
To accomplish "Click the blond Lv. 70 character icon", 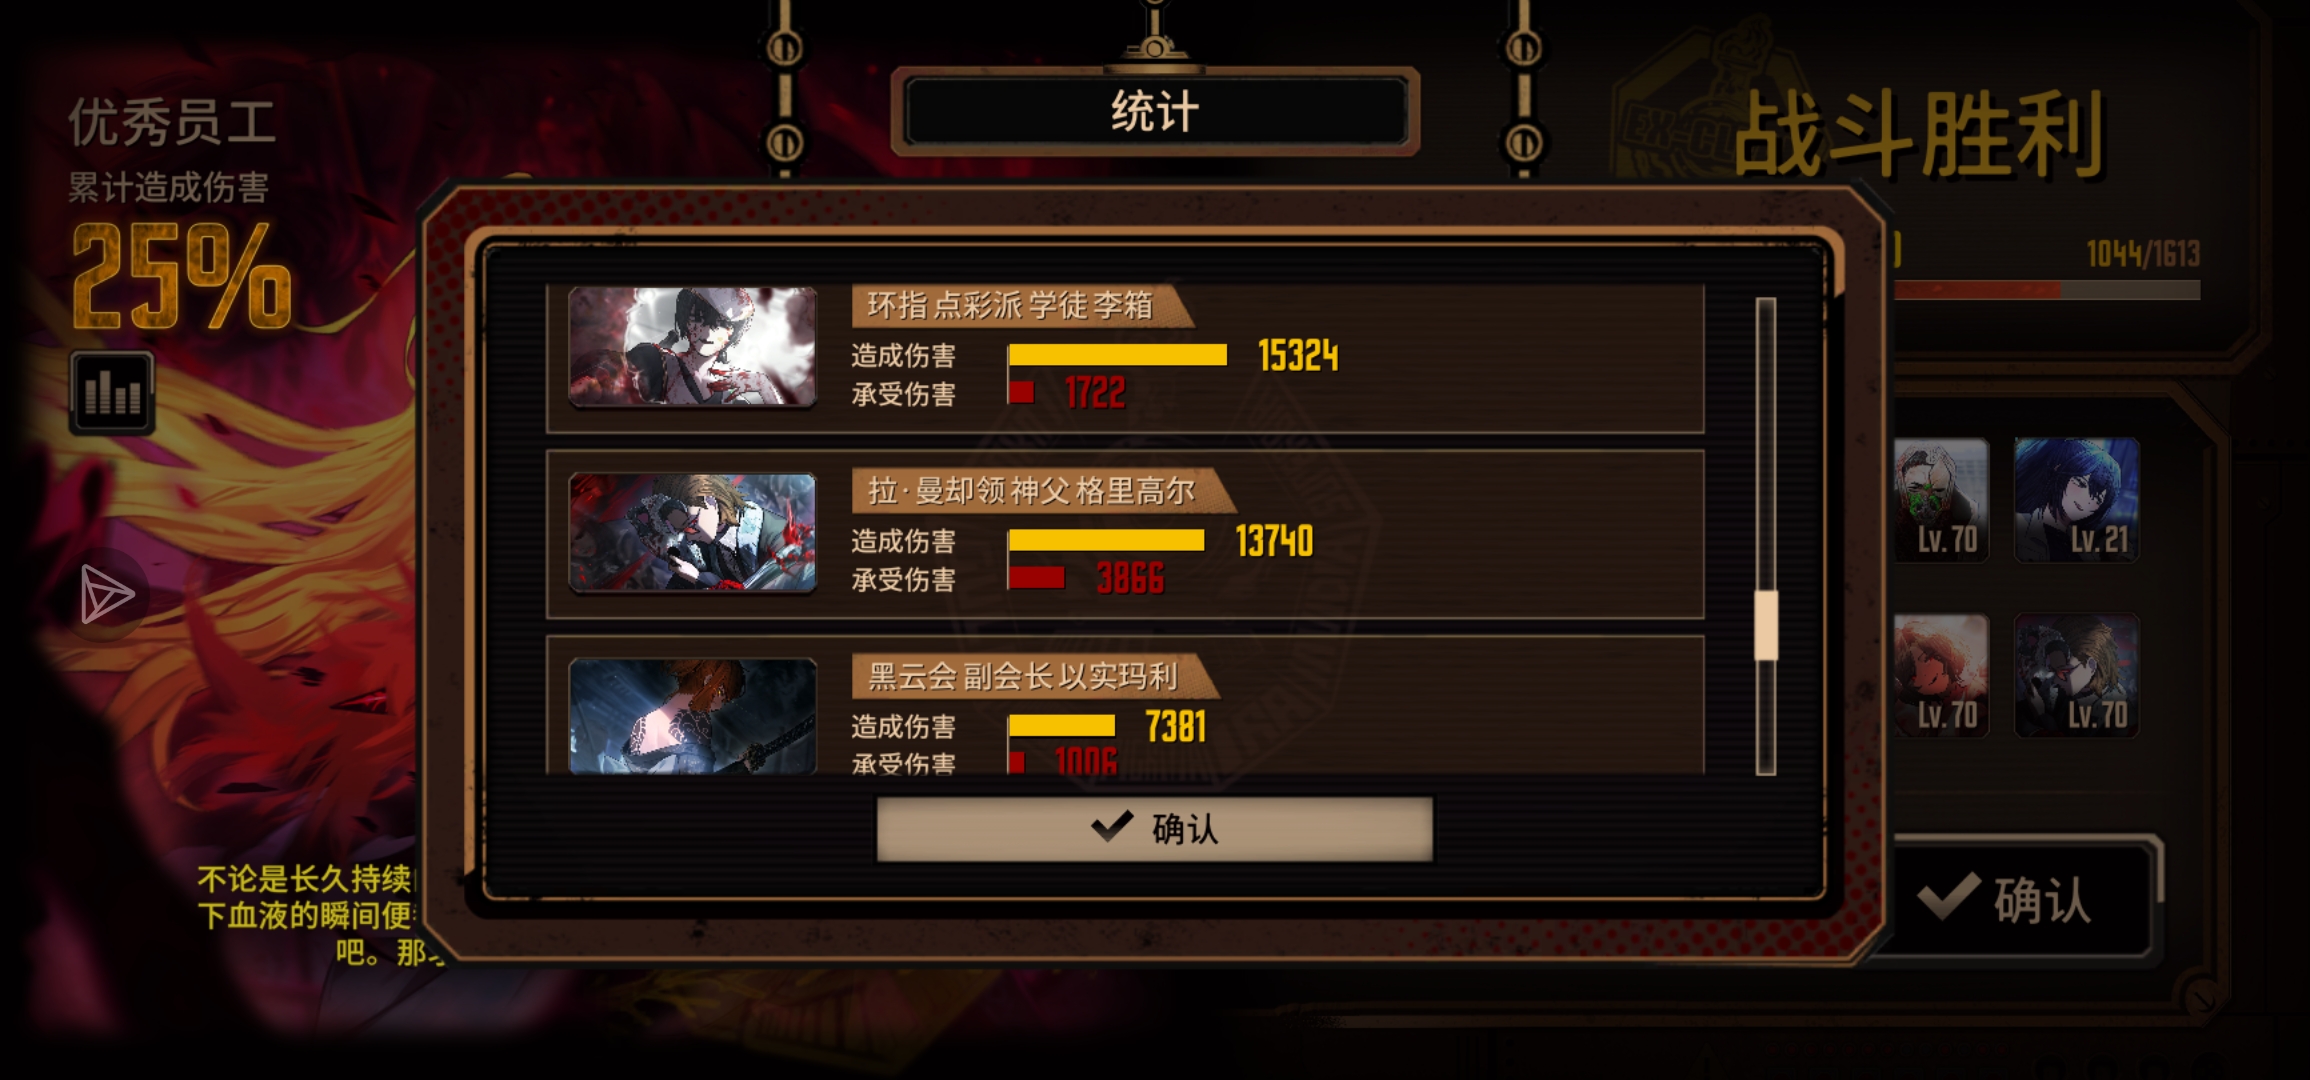I will point(2076,675).
